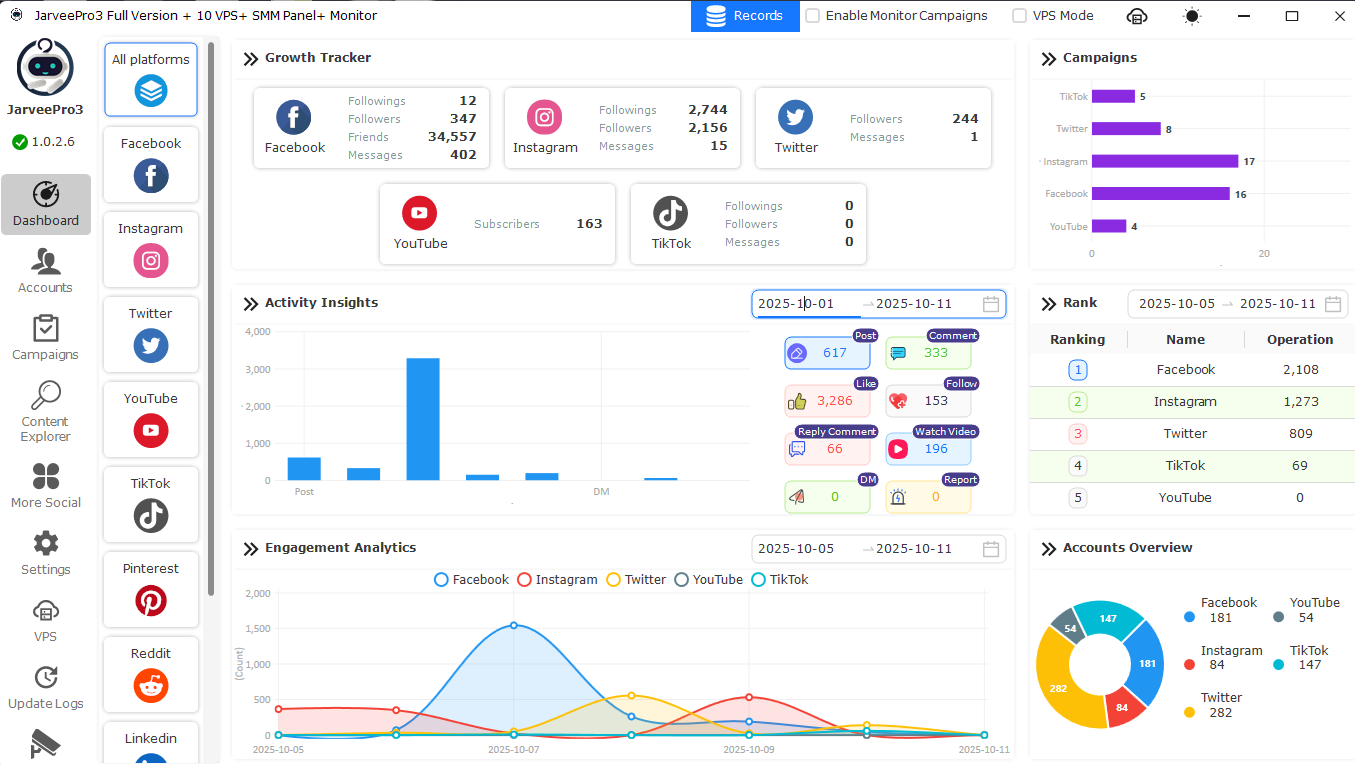
Task: Open the Rank date range calendar
Action: coord(1333,304)
